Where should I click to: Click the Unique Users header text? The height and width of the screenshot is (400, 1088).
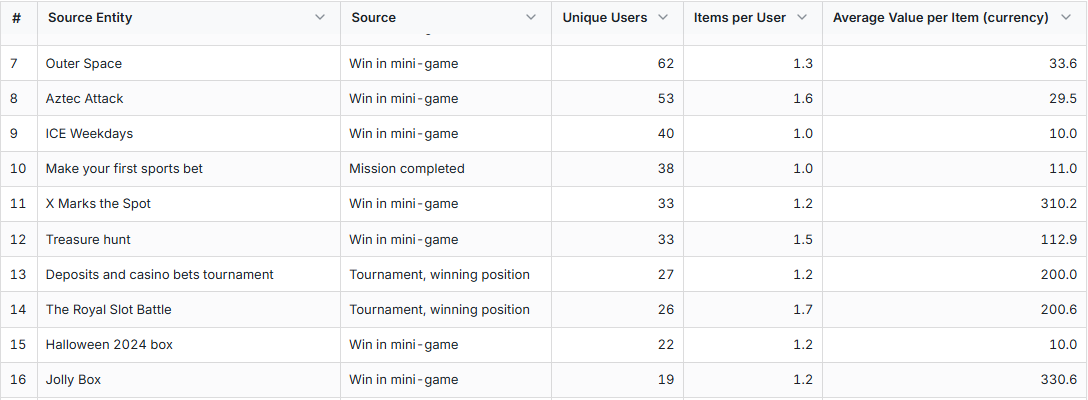click(x=604, y=17)
